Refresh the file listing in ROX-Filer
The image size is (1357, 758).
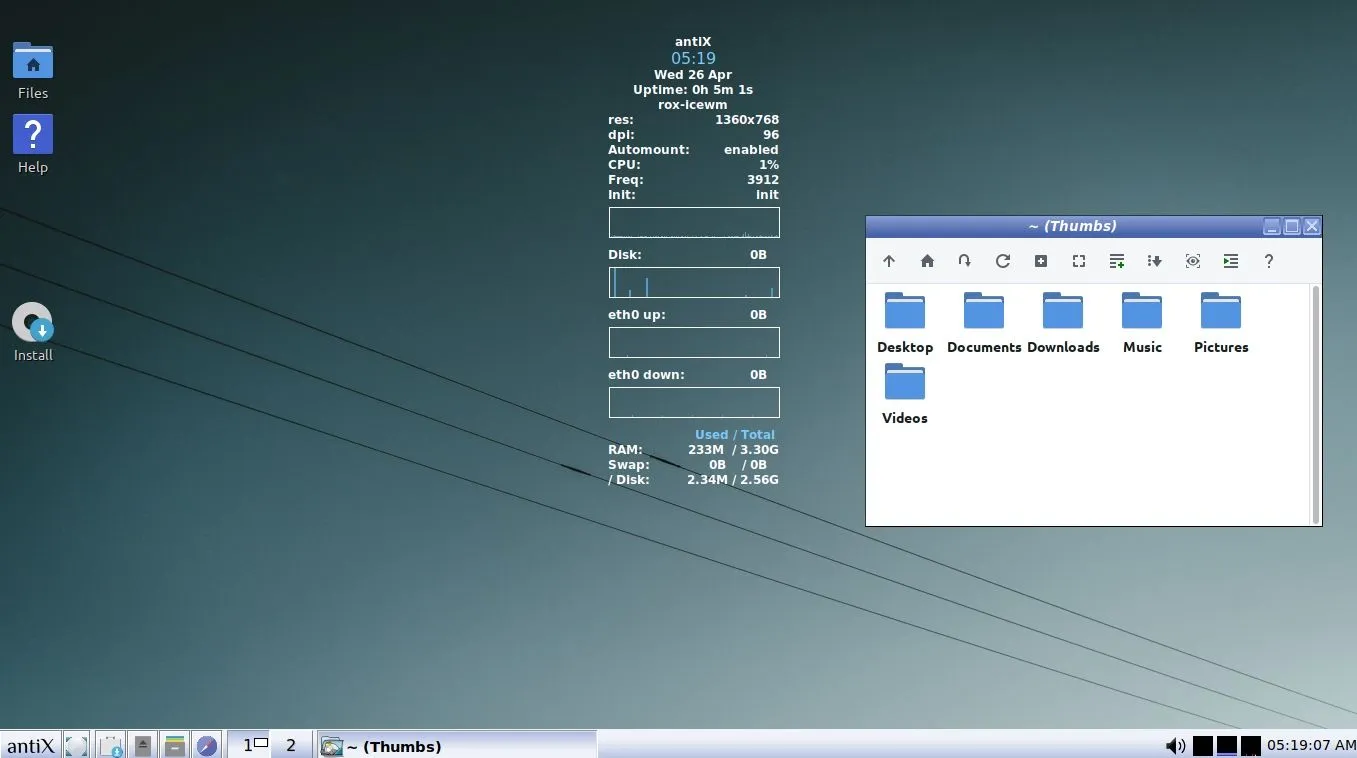1003,261
